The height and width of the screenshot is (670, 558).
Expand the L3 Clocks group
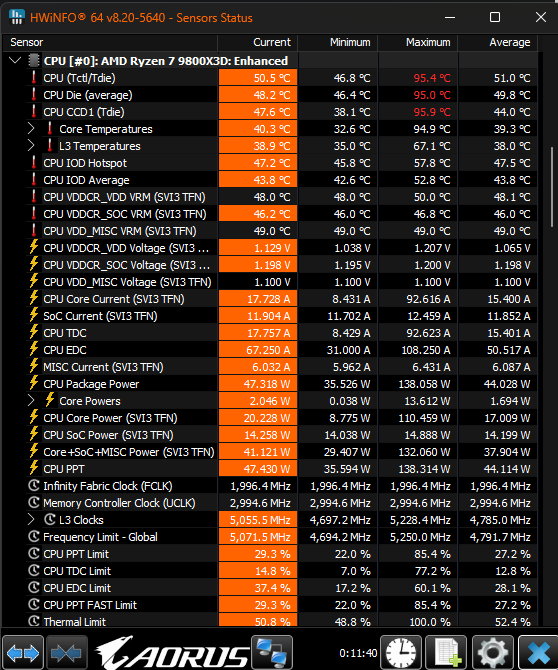pyautogui.click(x=31, y=520)
